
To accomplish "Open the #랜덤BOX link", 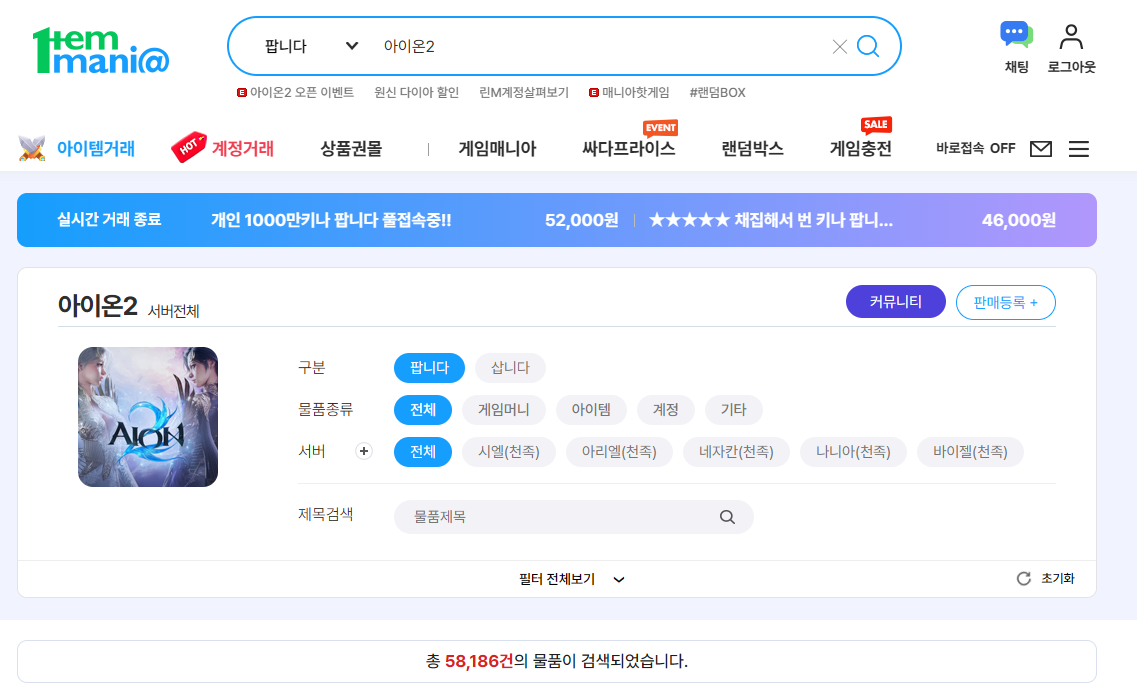I will [x=717, y=93].
